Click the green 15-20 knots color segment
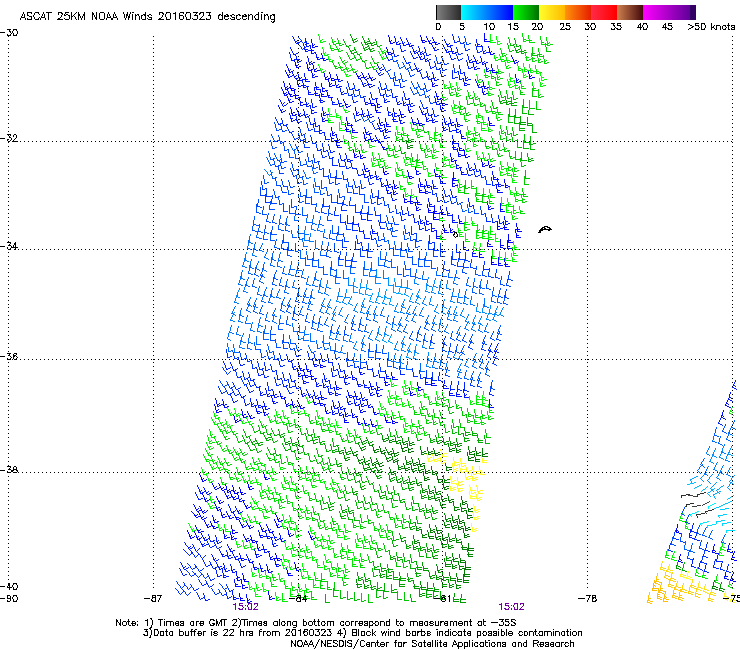The width and height of the screenshot is (740, 650). 526,12
